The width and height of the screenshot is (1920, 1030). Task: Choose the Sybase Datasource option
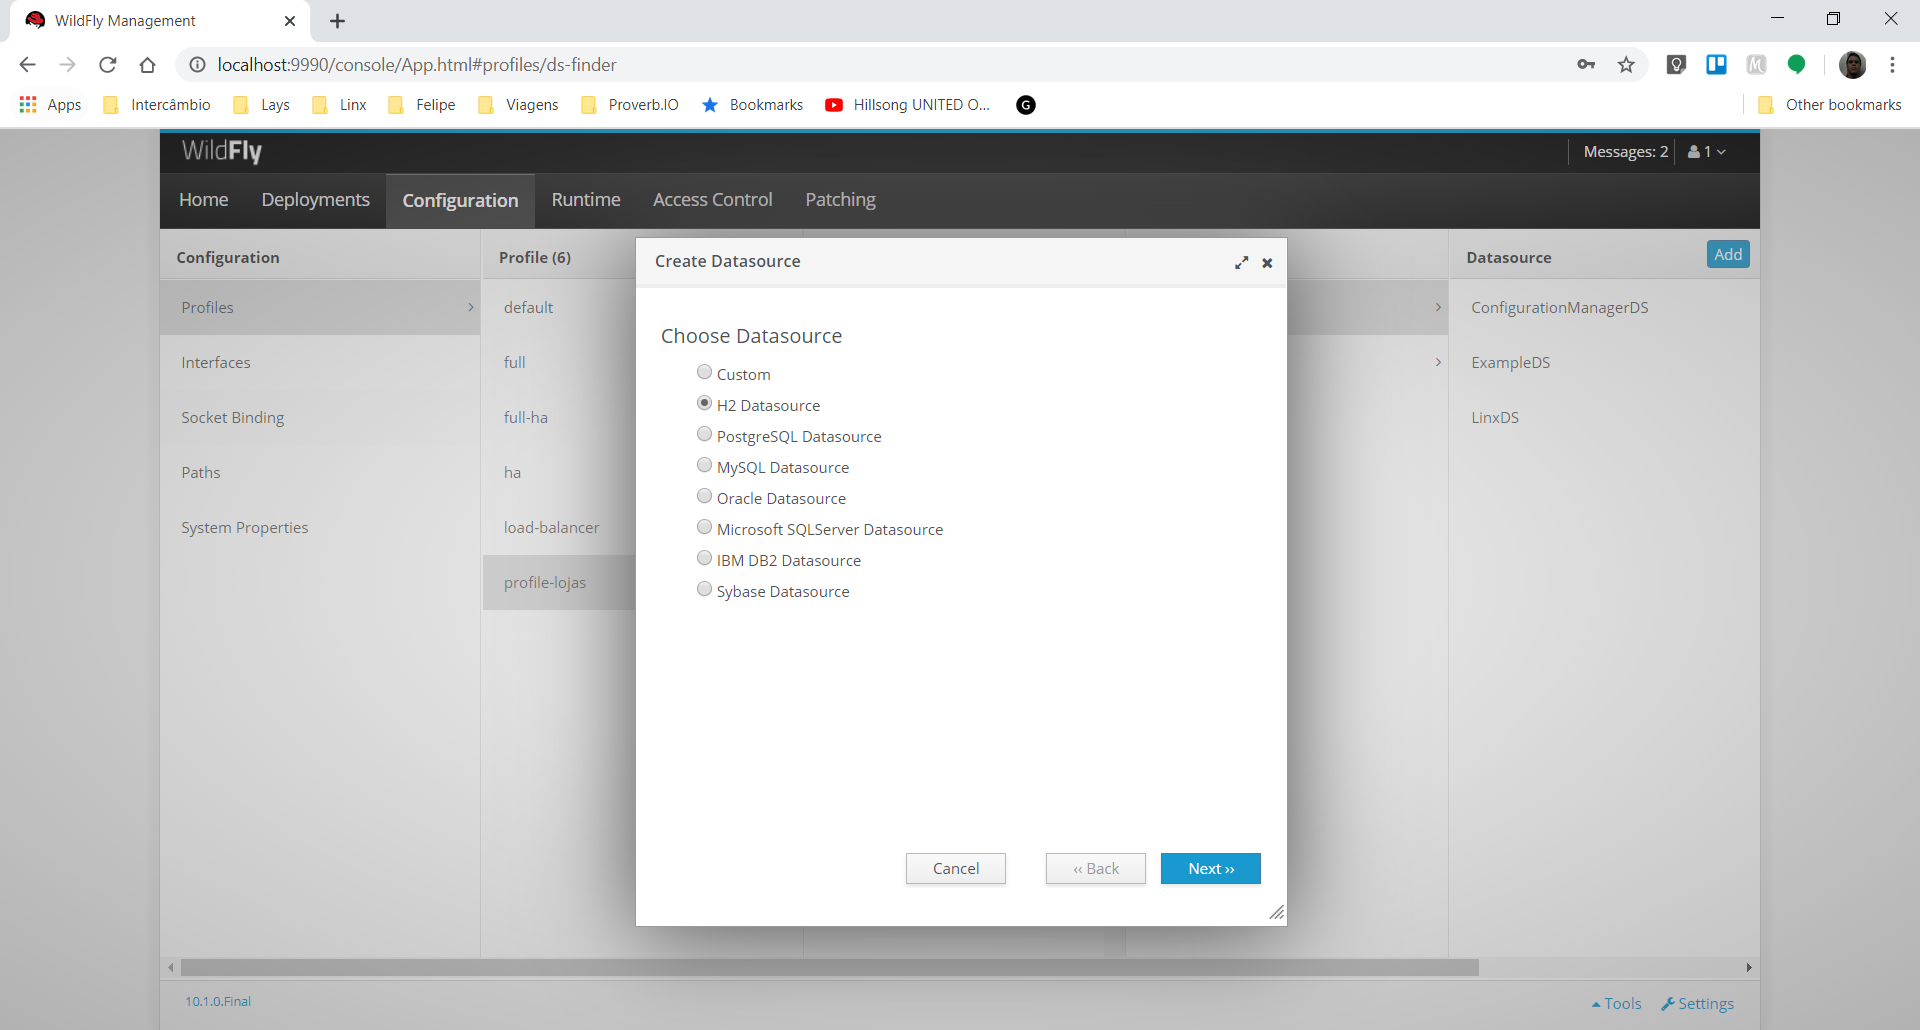click(x=704, y=589)
